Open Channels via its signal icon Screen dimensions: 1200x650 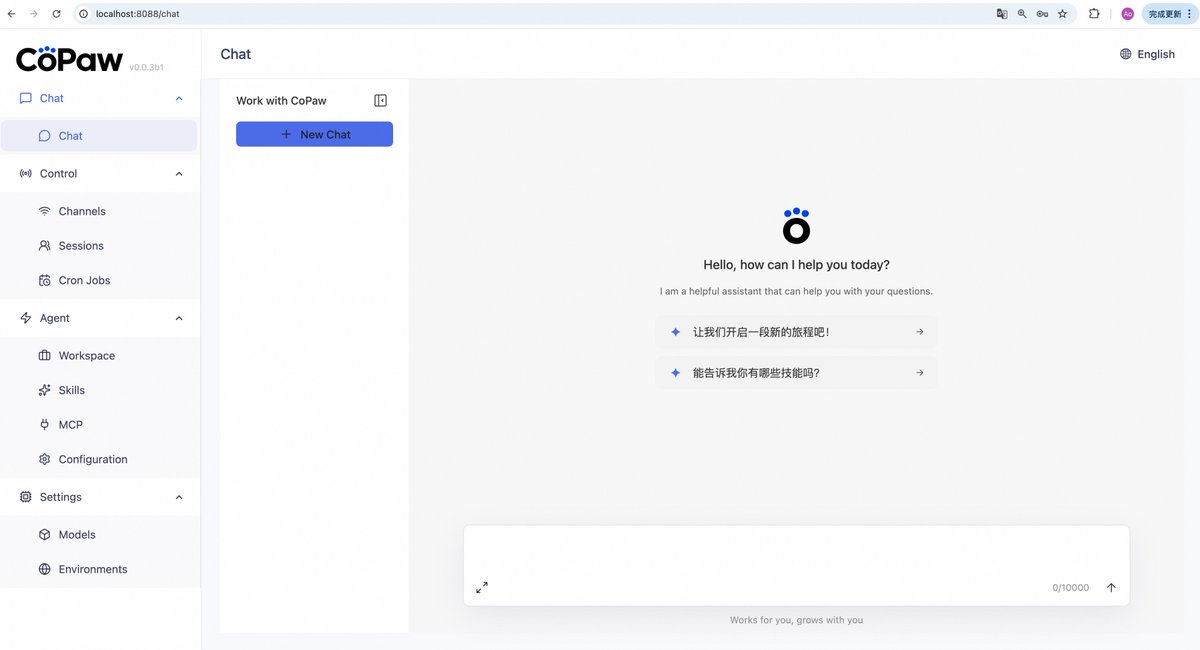point(44,211)
